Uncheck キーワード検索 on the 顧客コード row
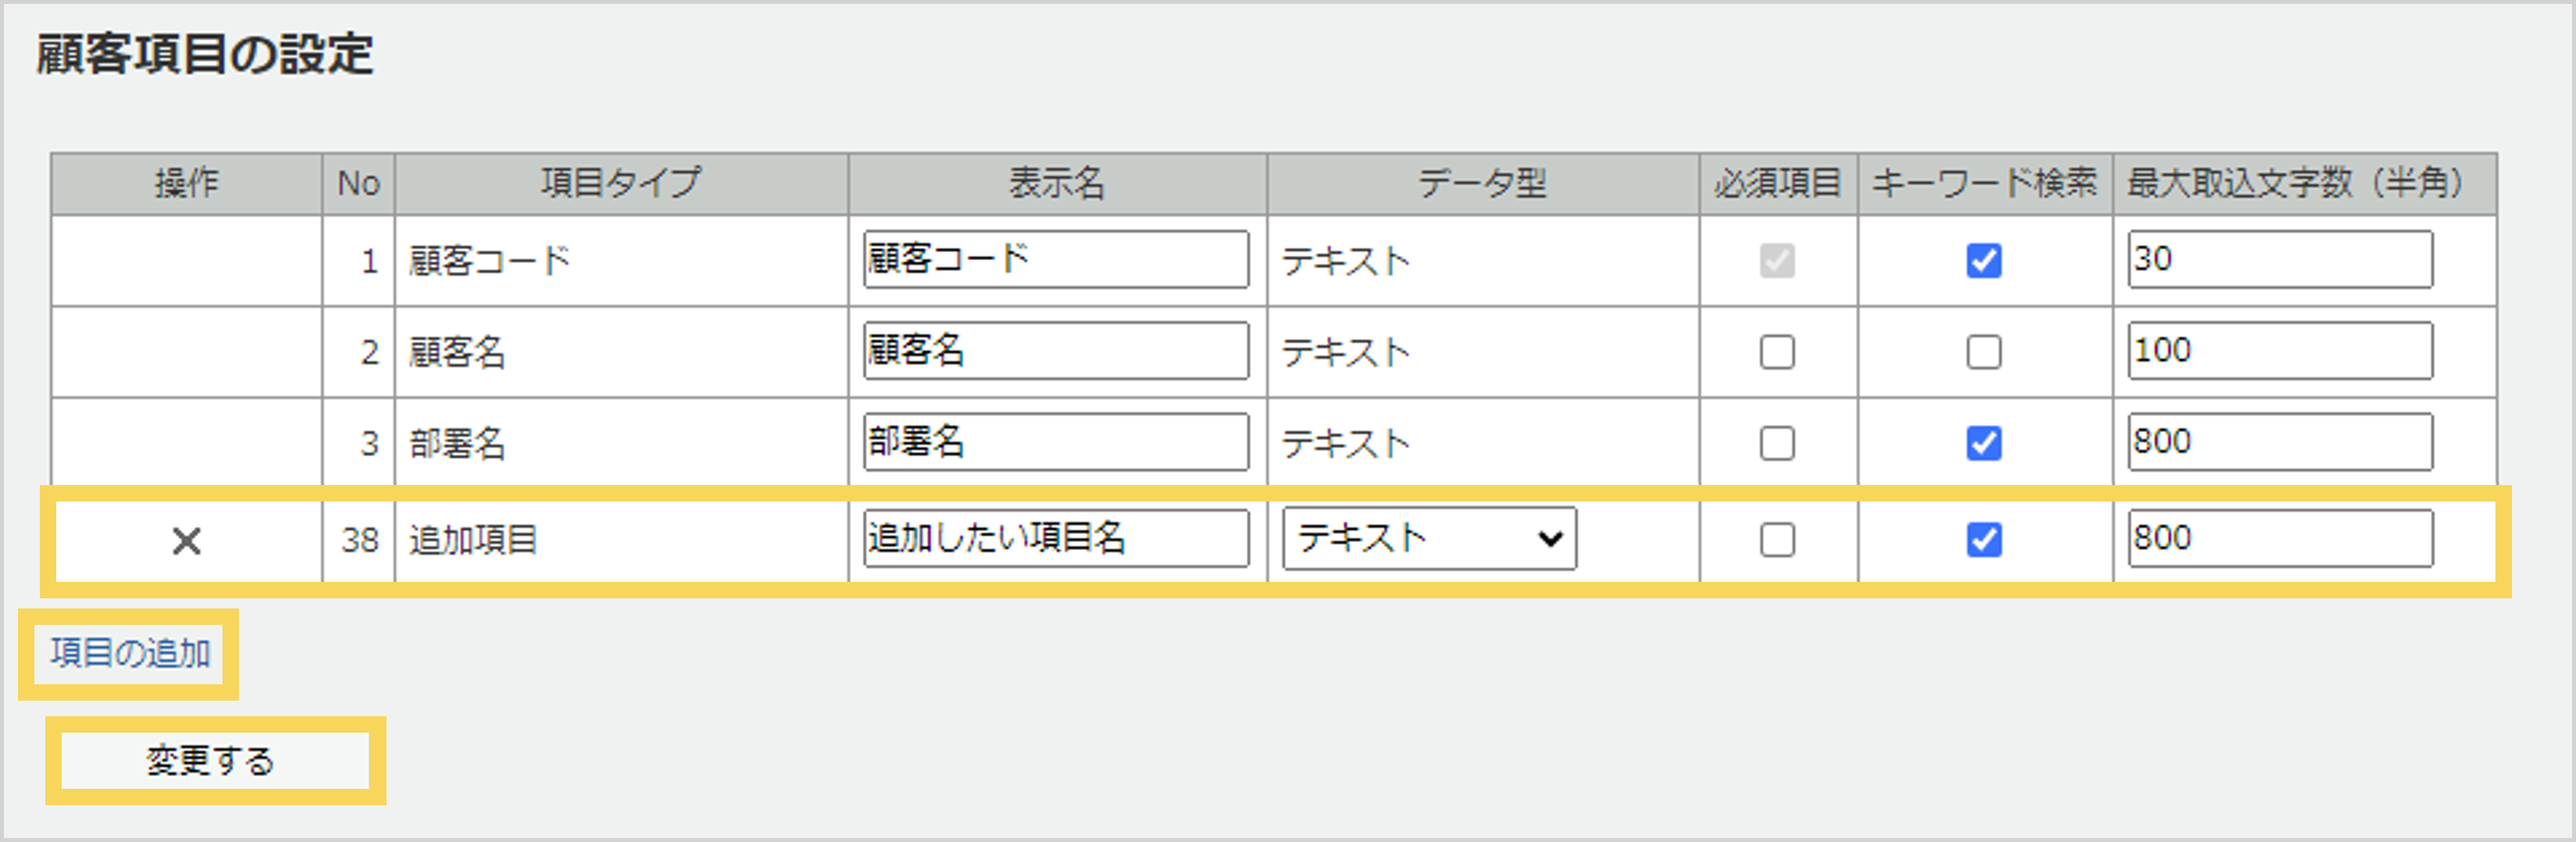Image resolution: width=2576 pixels, height=842 pixels. click(x=1985, y=259)
